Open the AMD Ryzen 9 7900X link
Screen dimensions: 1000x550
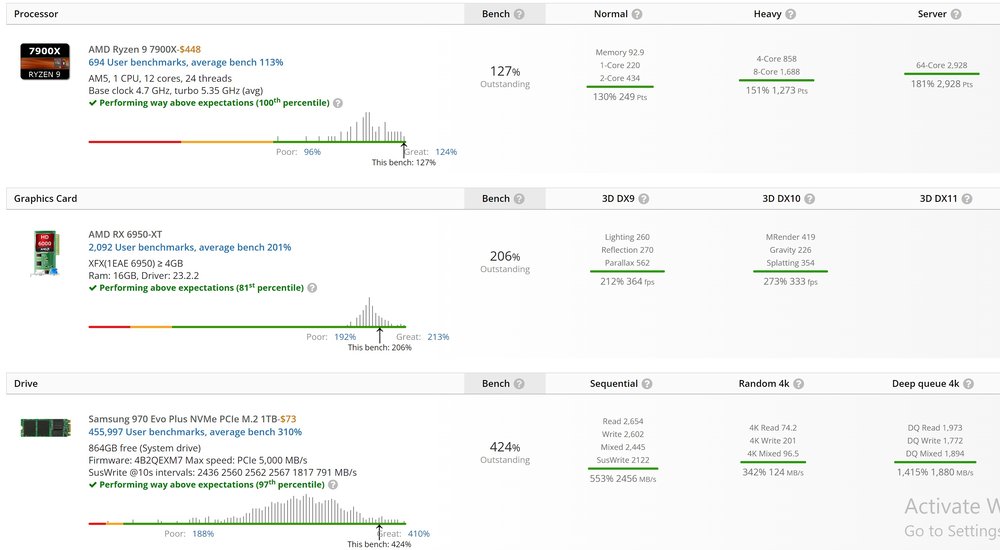[x=133, y=49]
